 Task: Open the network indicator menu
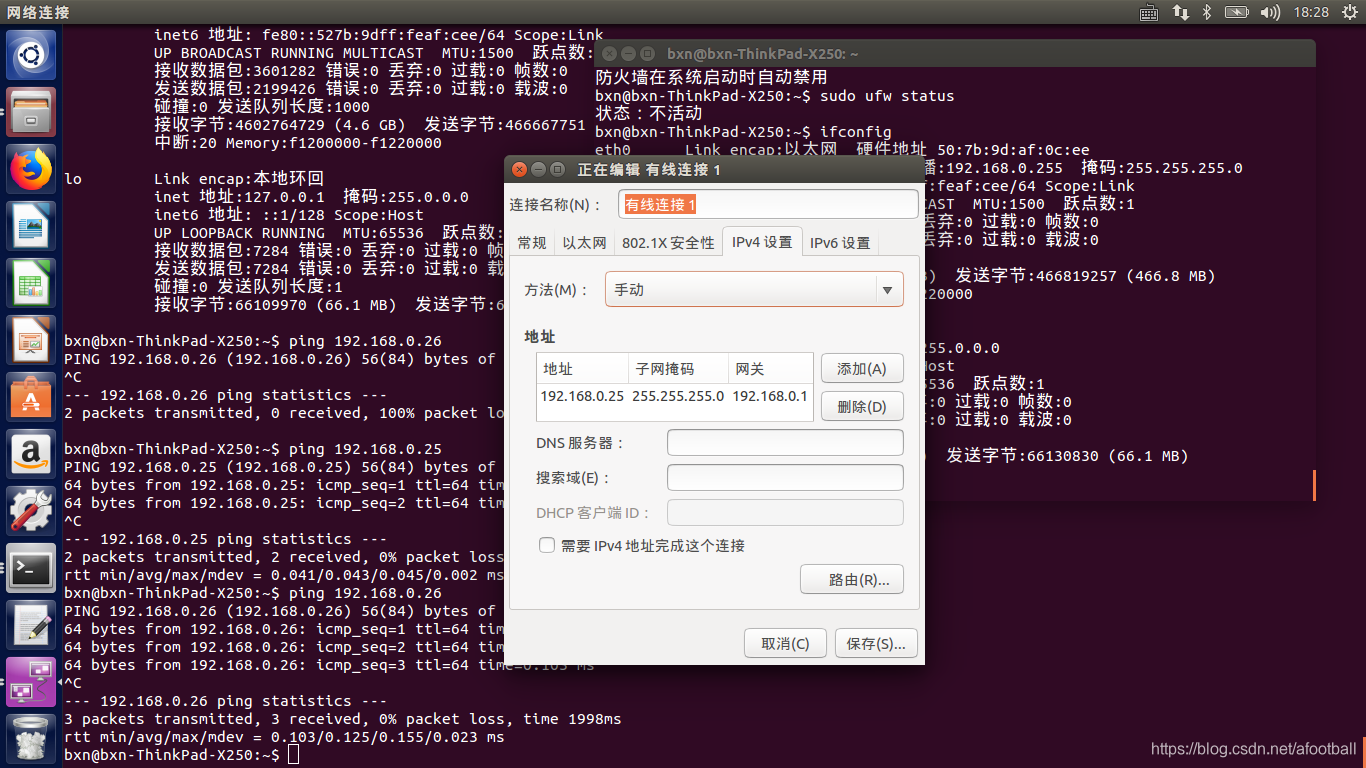1181,12
